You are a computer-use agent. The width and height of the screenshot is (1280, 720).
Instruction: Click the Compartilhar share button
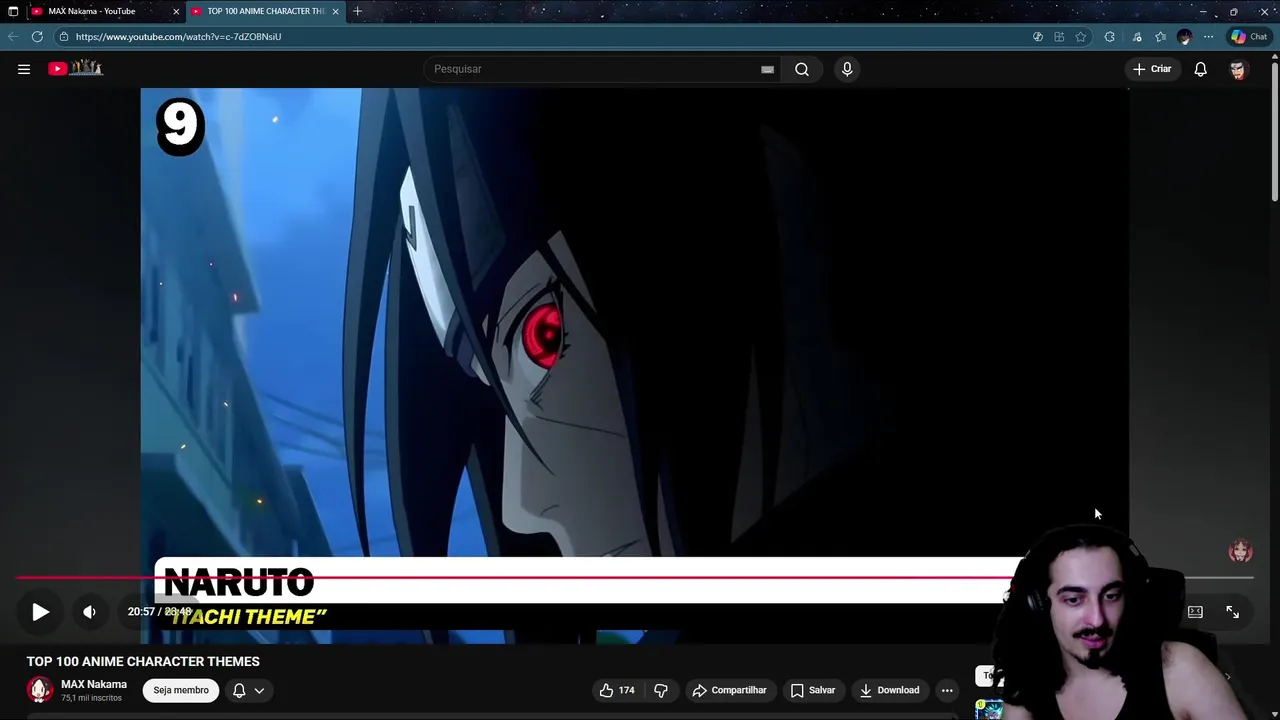pos(729,690)
